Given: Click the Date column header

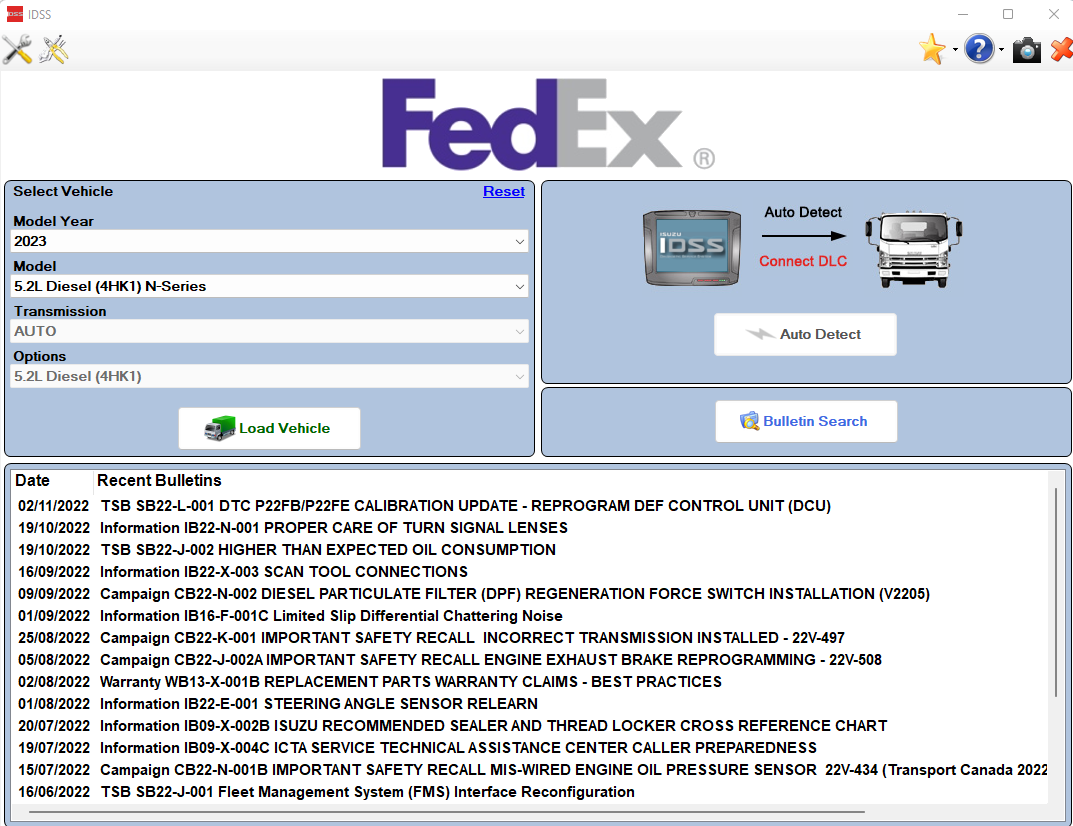Looking at the screenshot, I should coord(32,480).
